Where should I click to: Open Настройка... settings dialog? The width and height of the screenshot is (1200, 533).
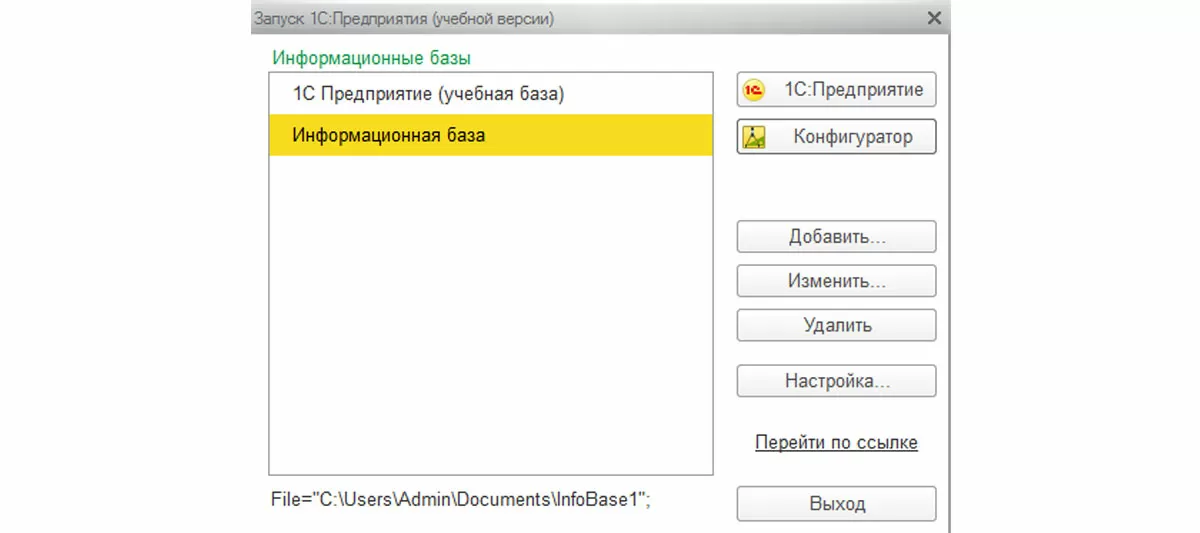(x=836, y=381)
